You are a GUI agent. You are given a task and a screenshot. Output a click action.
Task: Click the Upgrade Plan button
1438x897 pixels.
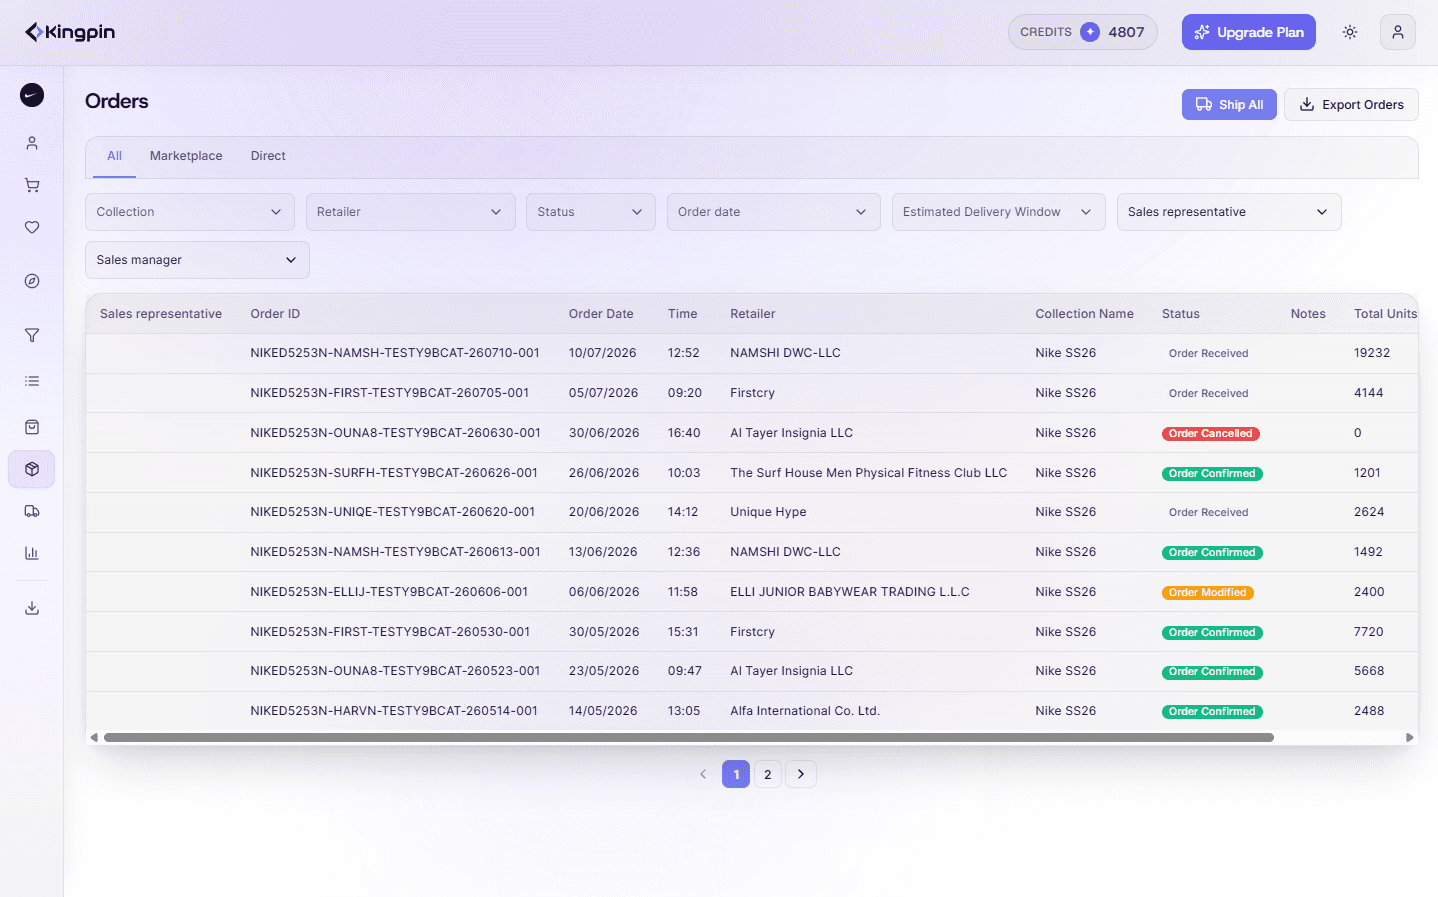coord(1249,32)
